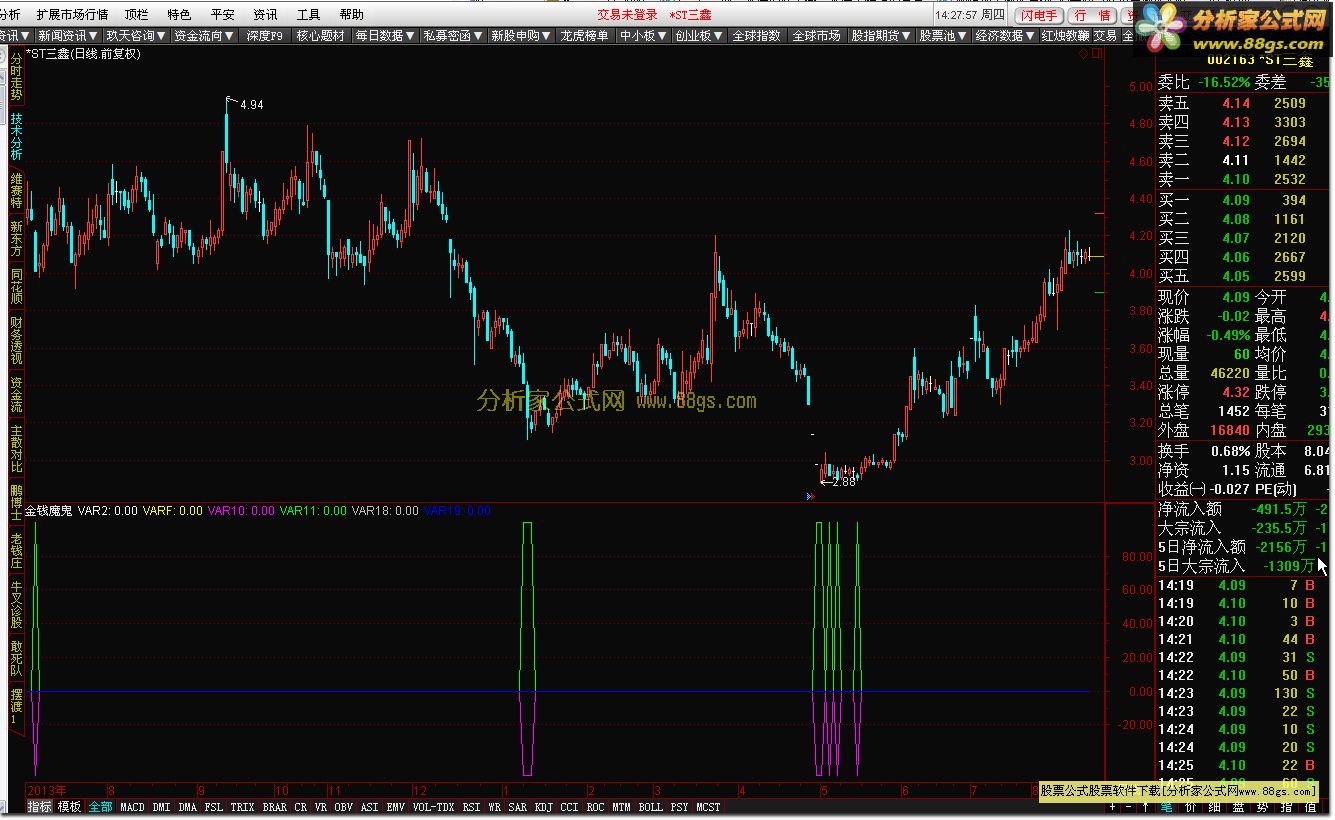Select the 技术分析 side tab
Viewport: 1335px width, 820px height.
point(16,136)
